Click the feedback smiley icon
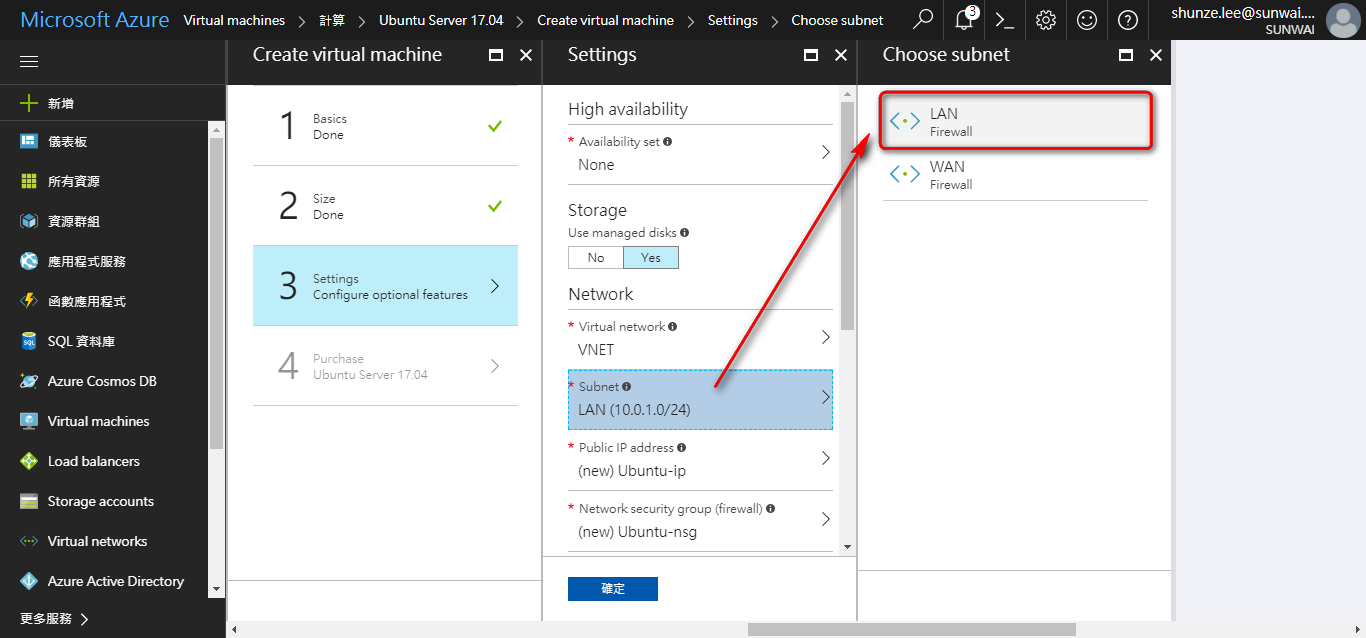1366x638 pixels. 1086,20
